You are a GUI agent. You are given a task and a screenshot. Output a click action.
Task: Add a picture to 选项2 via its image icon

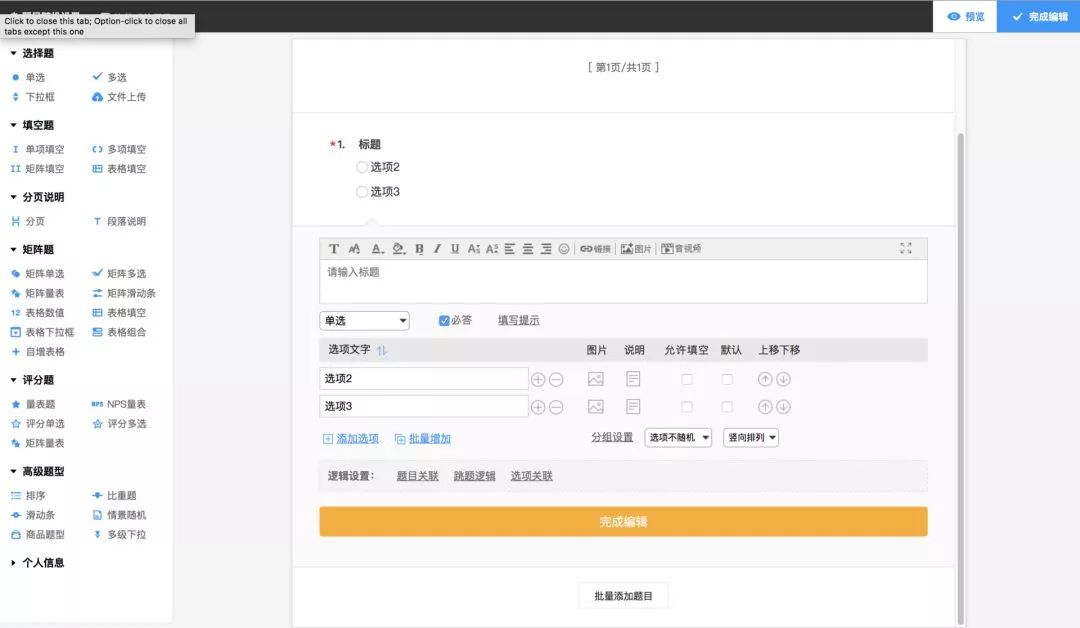tap(595, 378)
